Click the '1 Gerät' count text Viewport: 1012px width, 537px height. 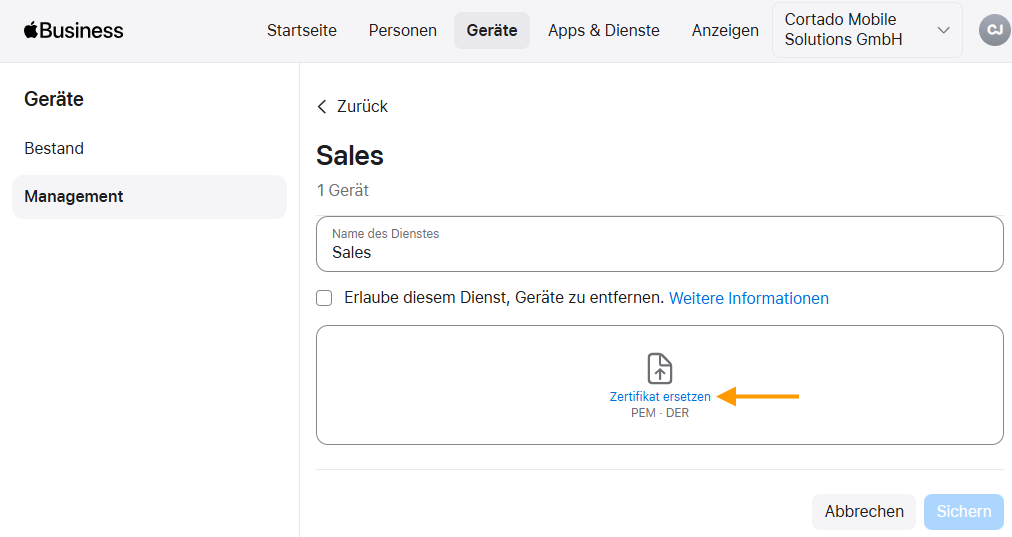tap(343, 190)
